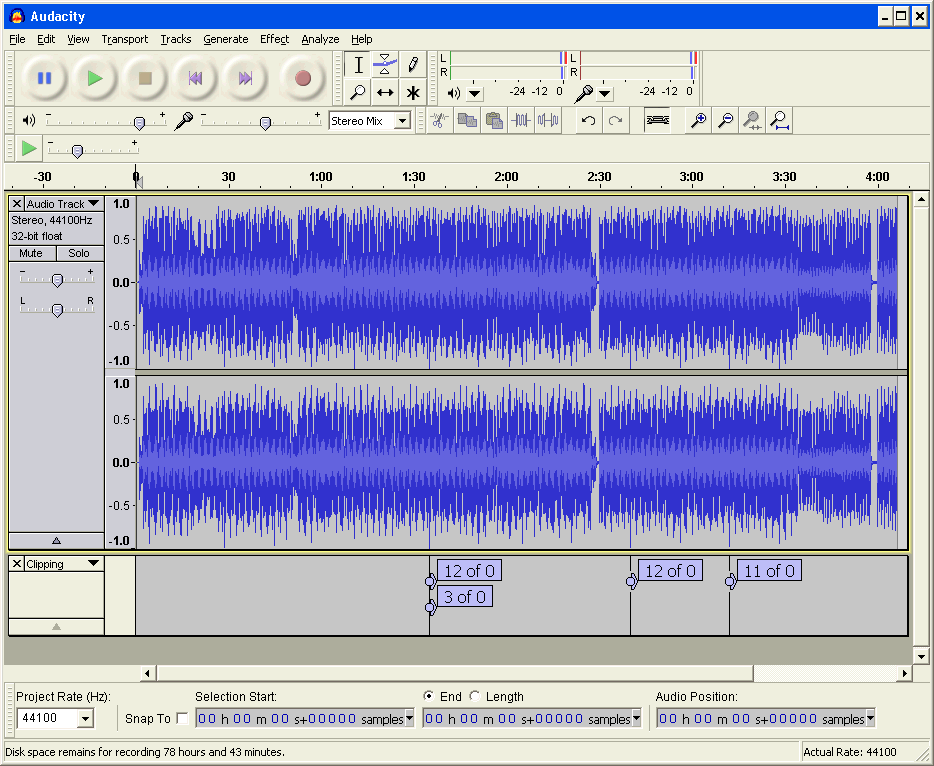Open the Project Rate dropdown

[86, 719]
